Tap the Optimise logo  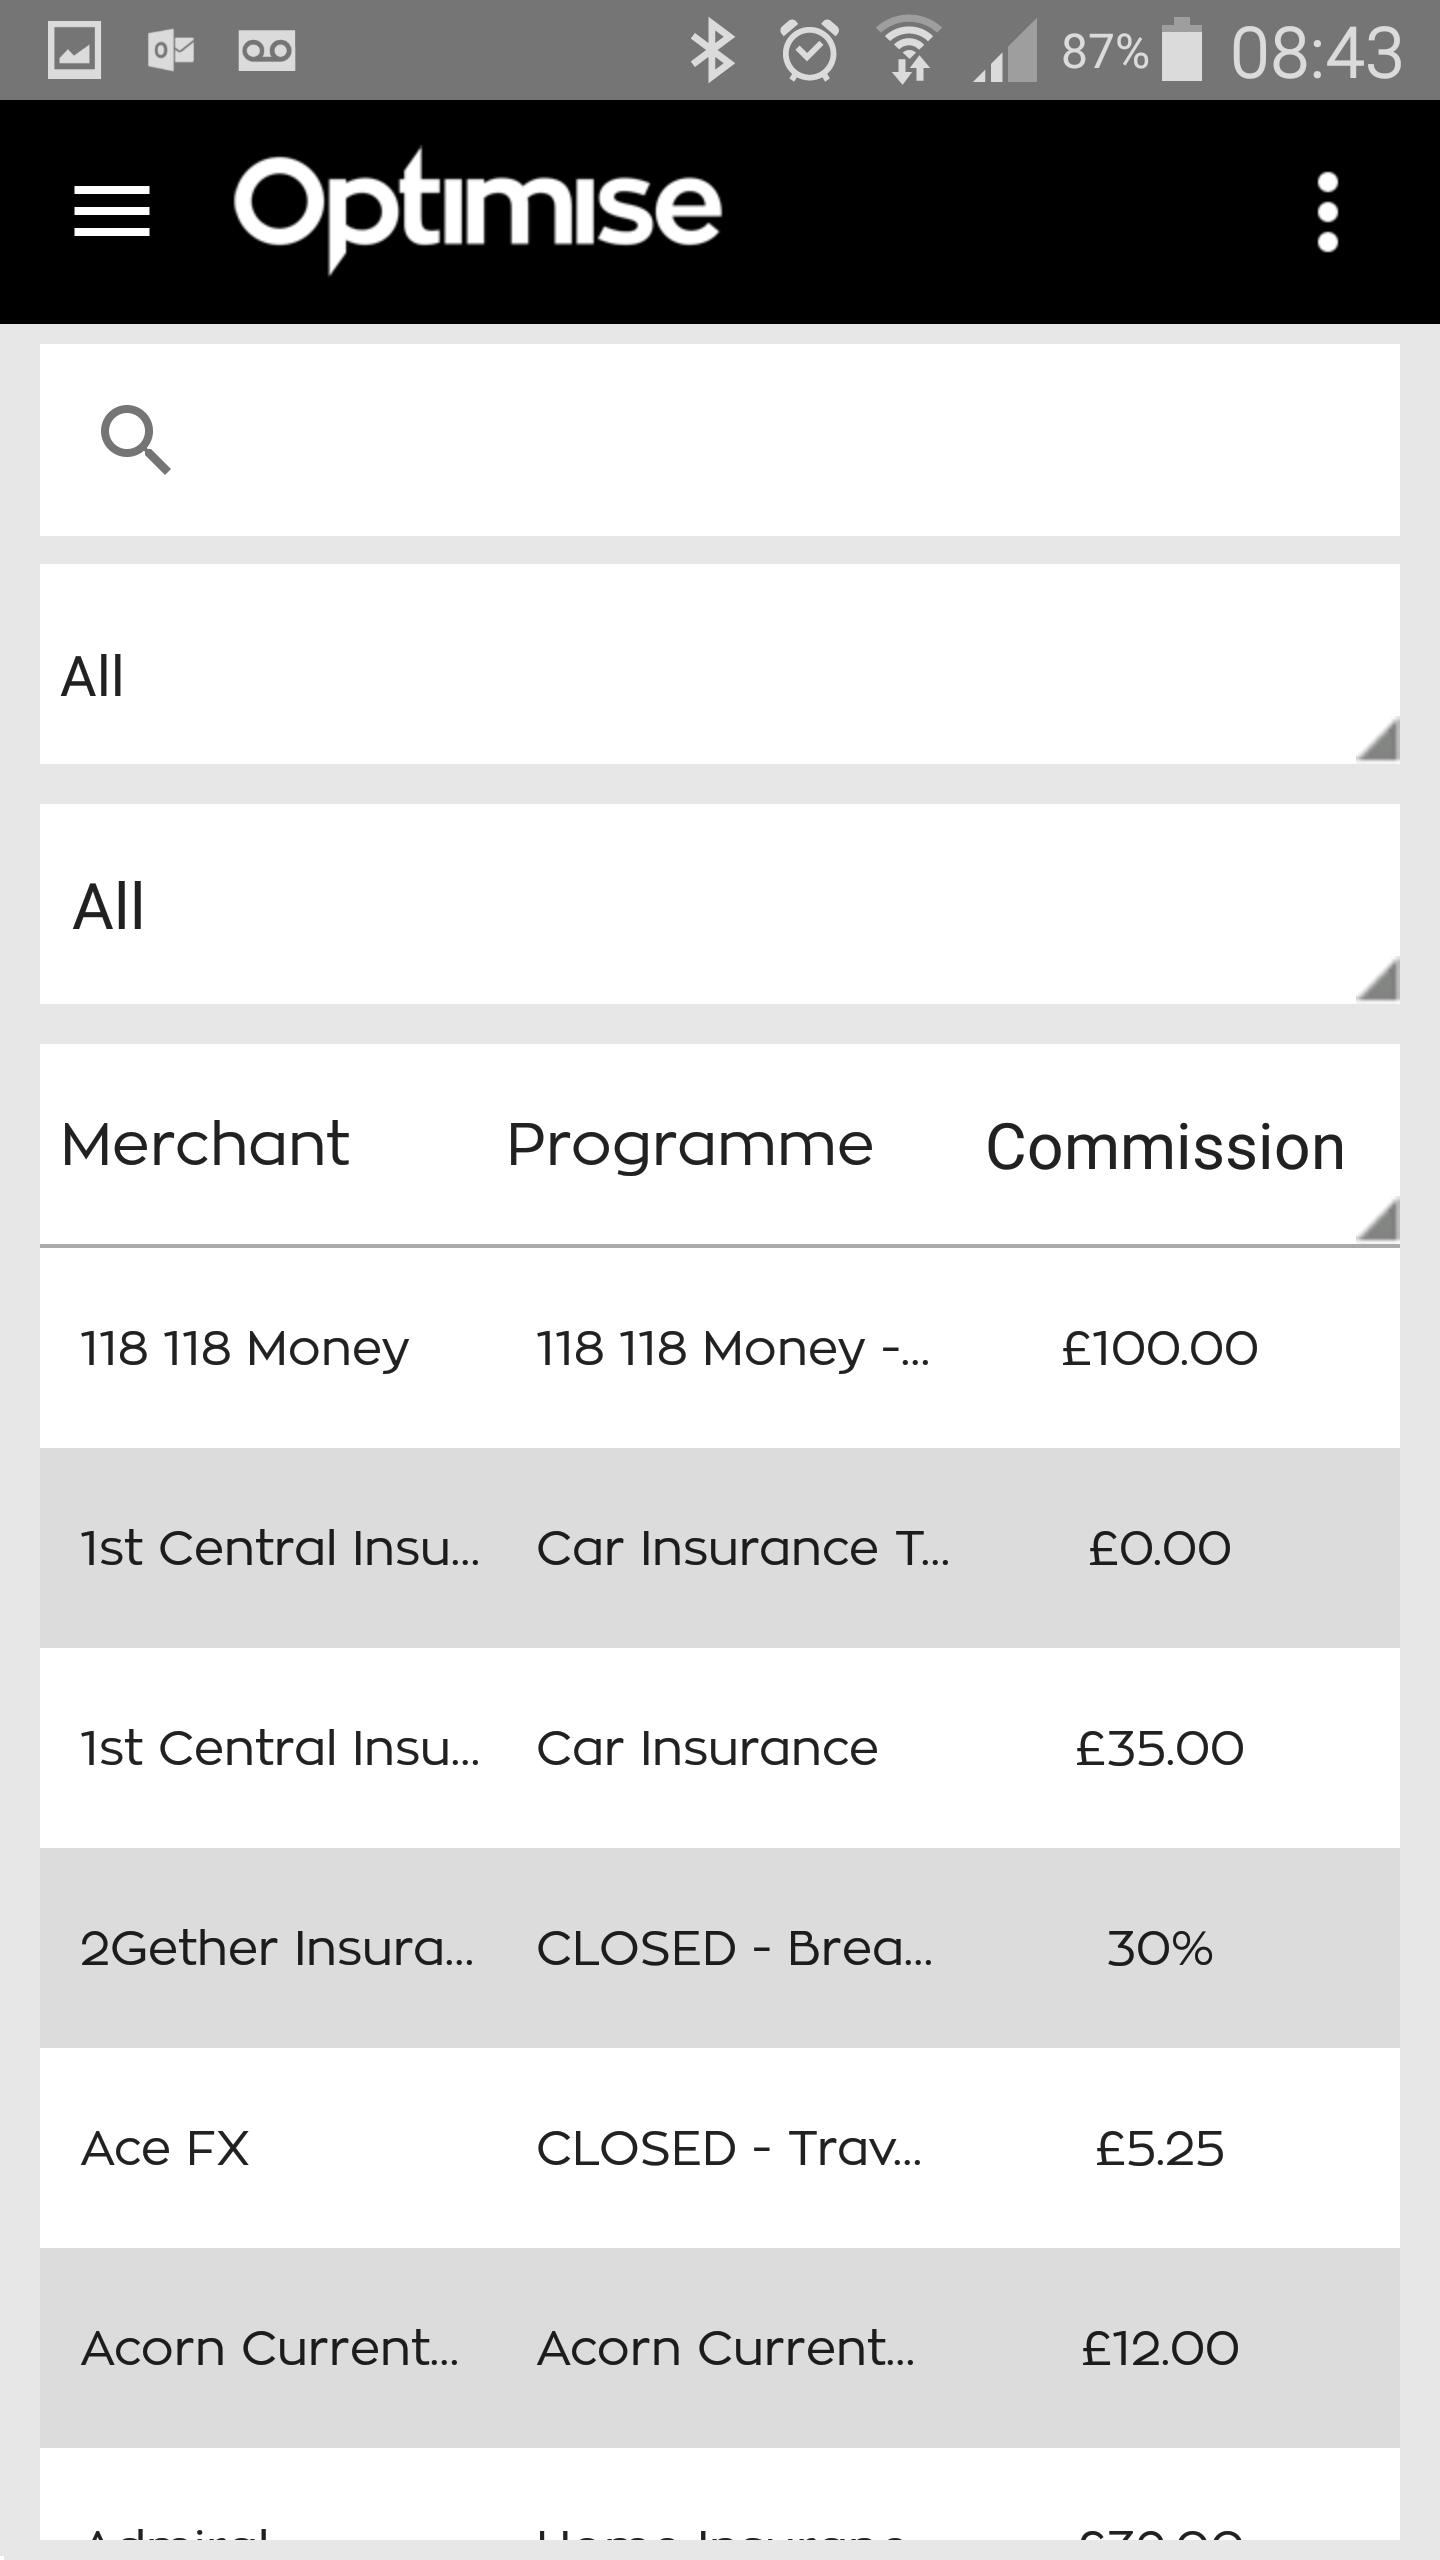point(478,208)
